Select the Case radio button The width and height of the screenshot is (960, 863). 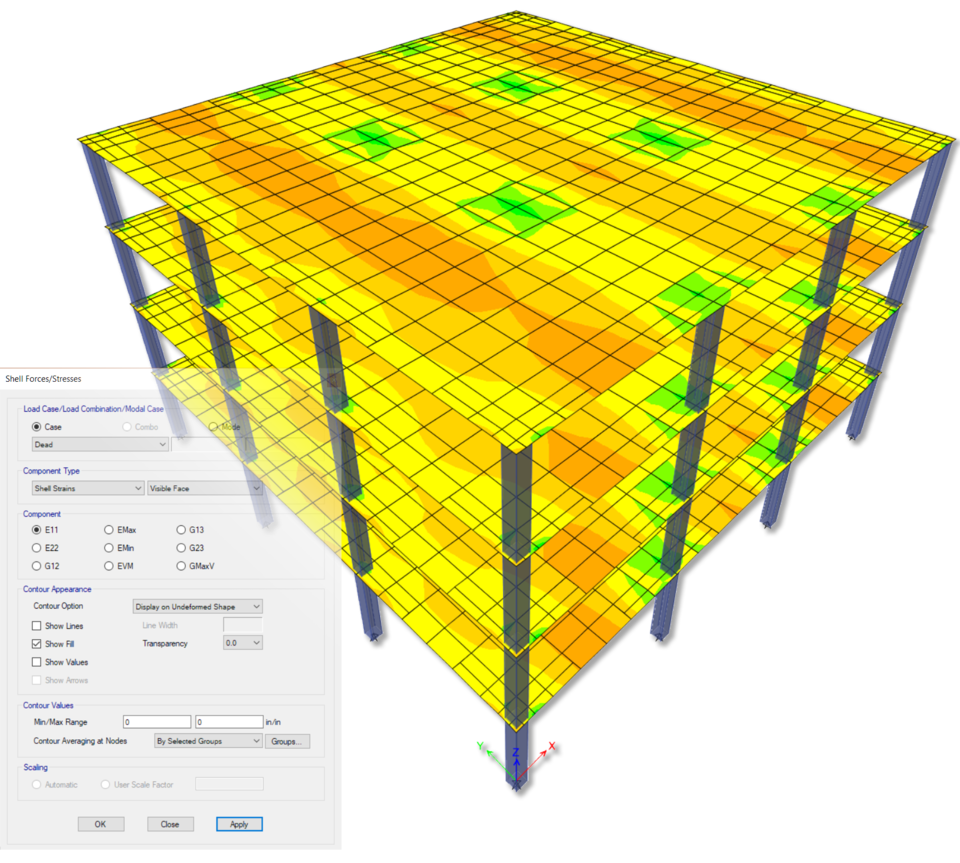pyautogui.click(x=37, y=427)
